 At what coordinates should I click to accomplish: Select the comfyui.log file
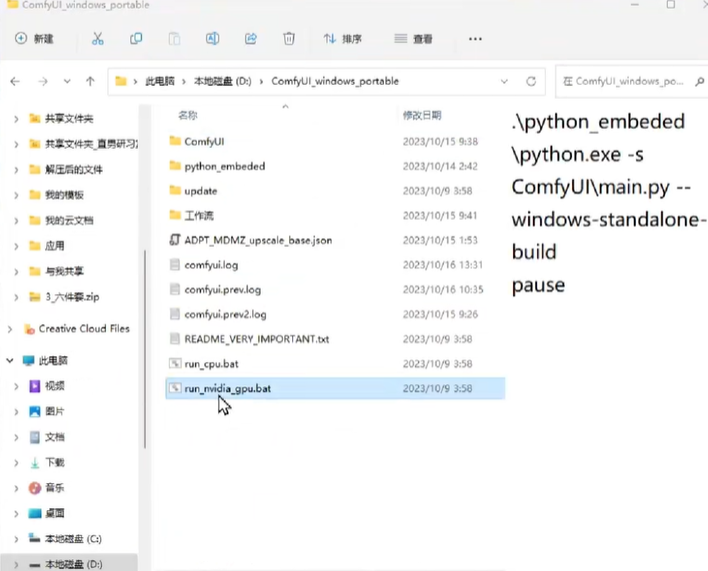tap(335, 265)
